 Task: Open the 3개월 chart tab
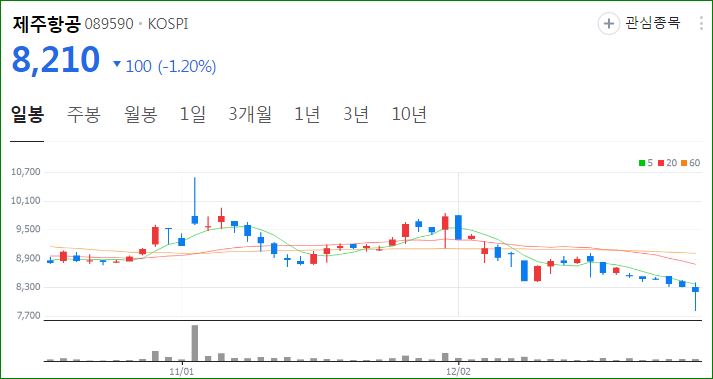click(x=250, y=115)
